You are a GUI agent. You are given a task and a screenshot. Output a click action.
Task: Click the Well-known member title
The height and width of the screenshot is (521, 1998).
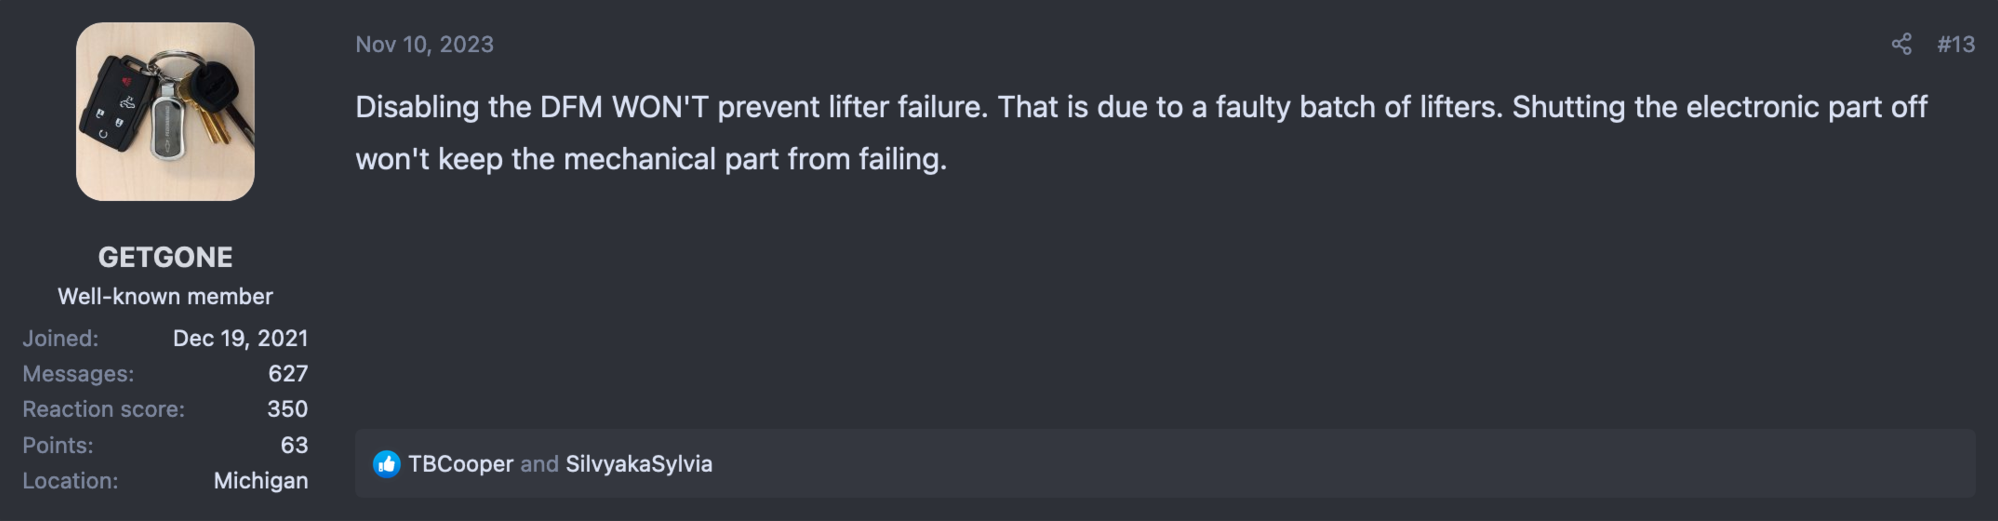(165, 296)
